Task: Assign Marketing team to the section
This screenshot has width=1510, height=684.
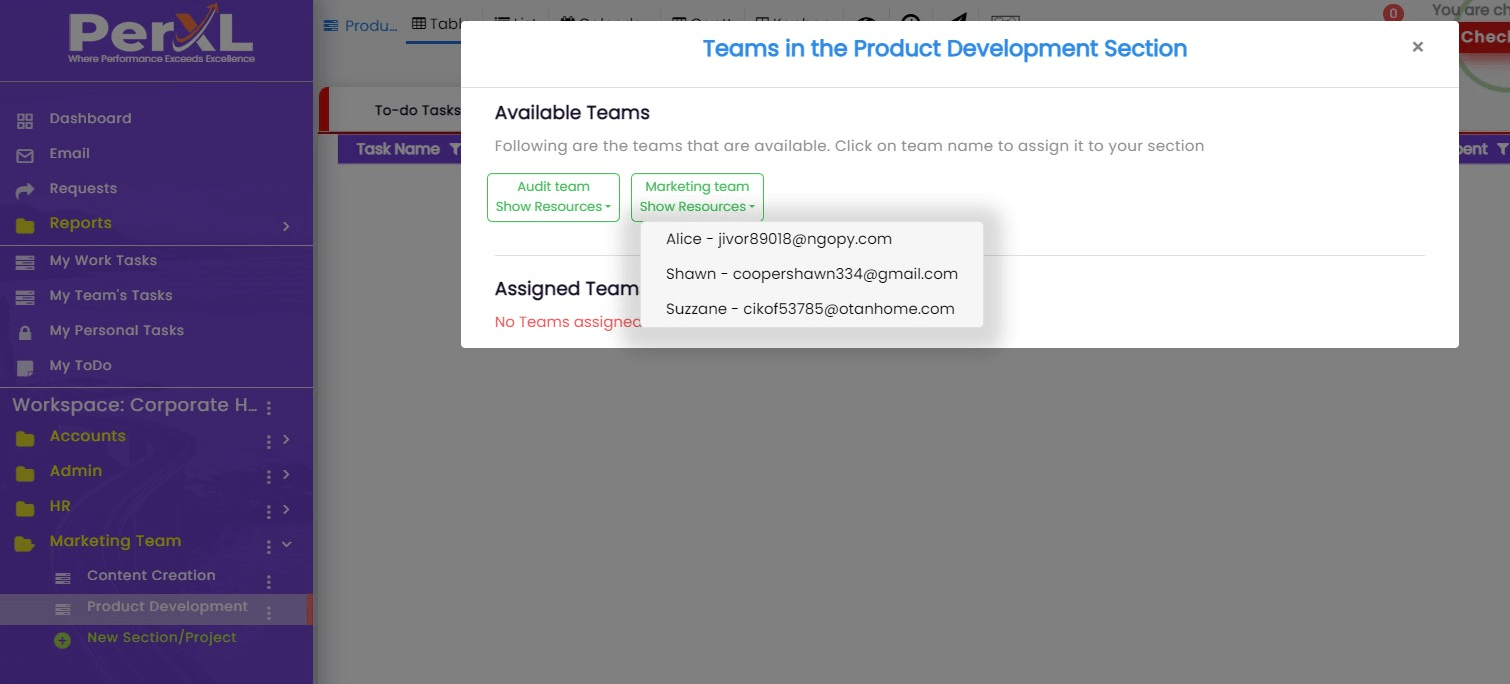Action: (697, 186)
